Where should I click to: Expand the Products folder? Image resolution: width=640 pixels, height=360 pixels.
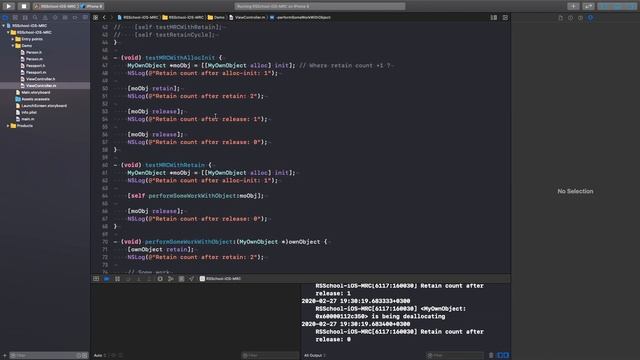[x=8, y=126]
